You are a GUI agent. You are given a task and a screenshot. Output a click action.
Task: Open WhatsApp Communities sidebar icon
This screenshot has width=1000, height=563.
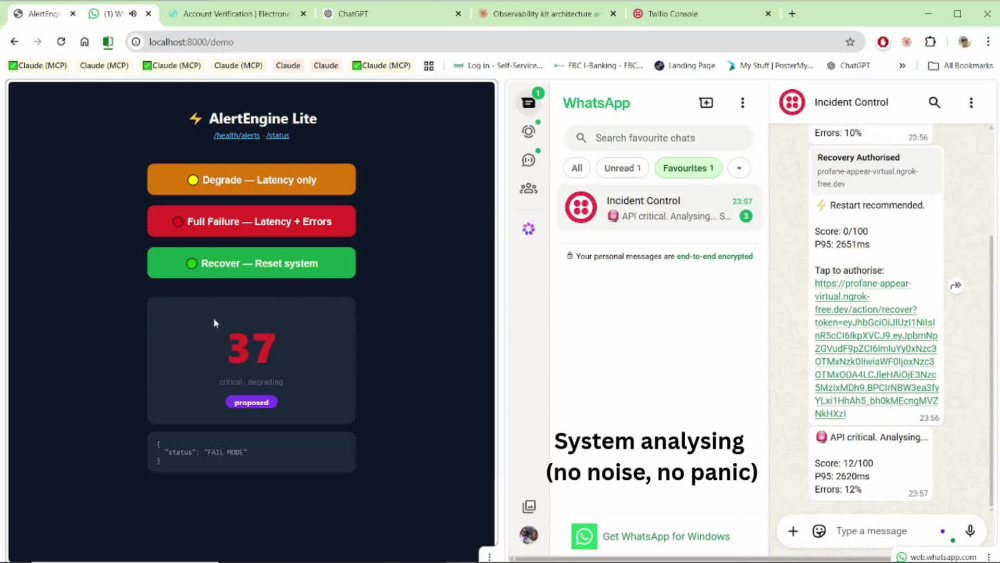coord(529,189)
